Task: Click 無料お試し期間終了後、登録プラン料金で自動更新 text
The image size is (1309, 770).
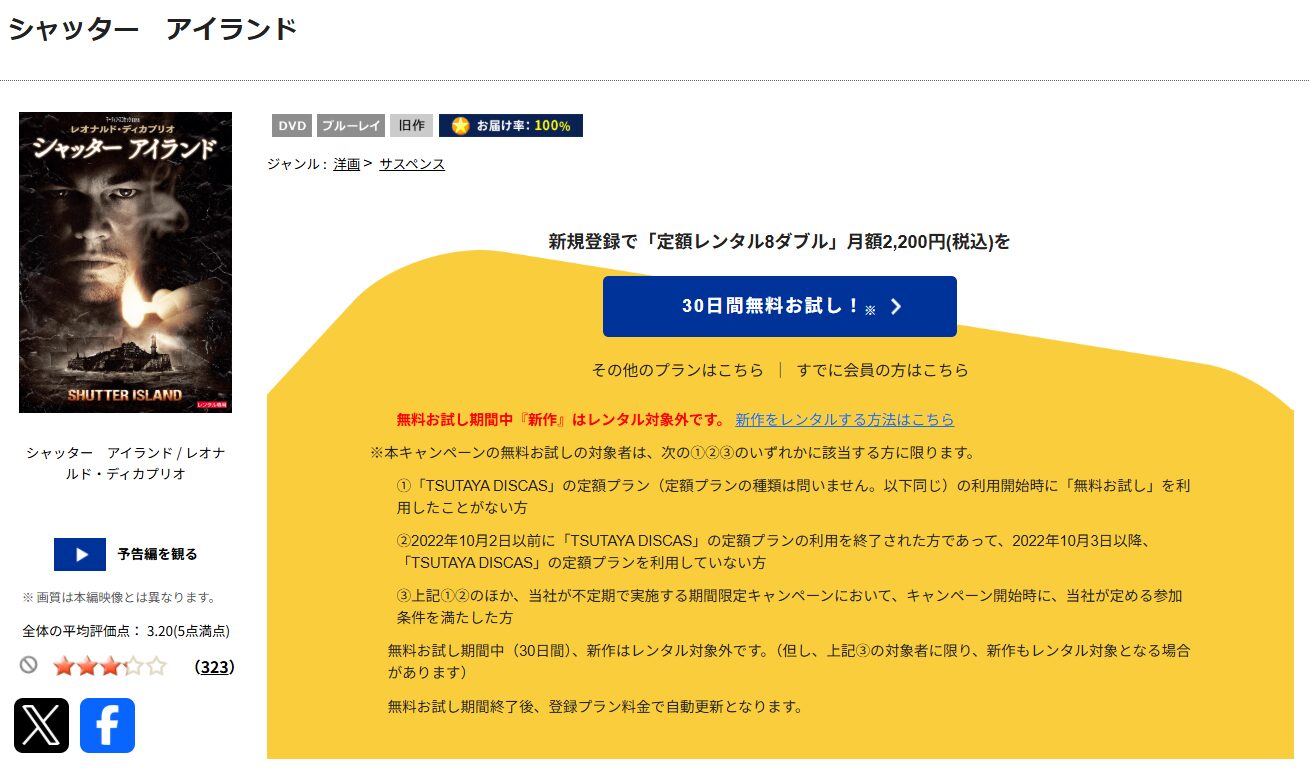Action: point(595,707)
